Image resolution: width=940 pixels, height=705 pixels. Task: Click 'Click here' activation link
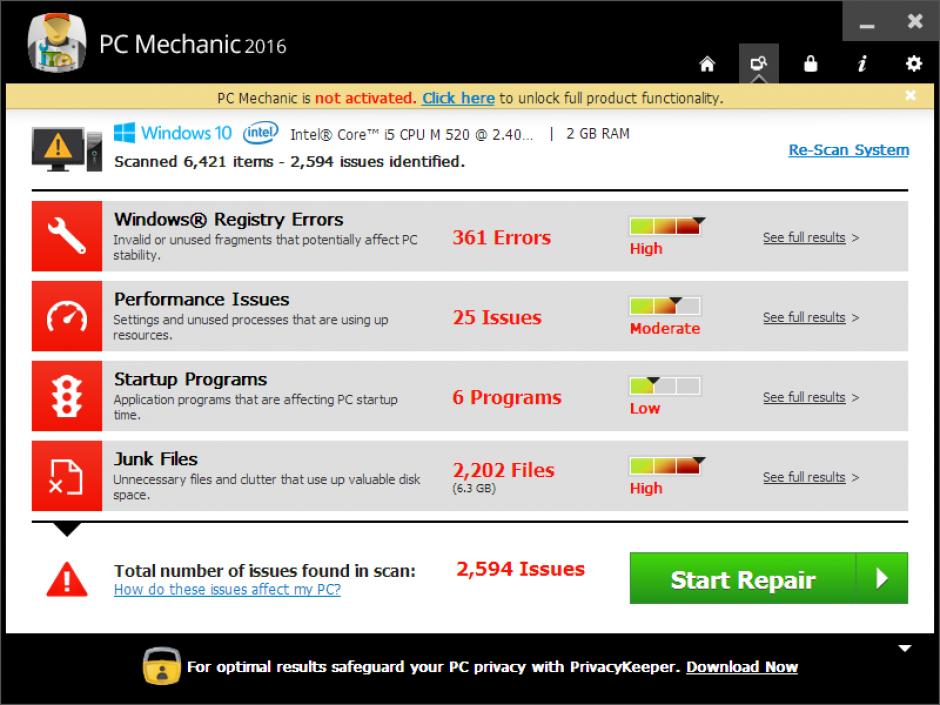click(x=458, y=98)
